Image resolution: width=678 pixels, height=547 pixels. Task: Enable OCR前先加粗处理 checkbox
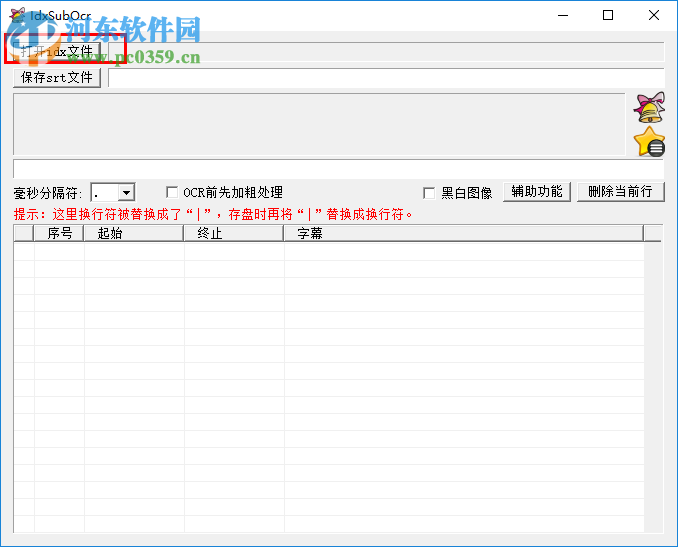coord(172,192)
